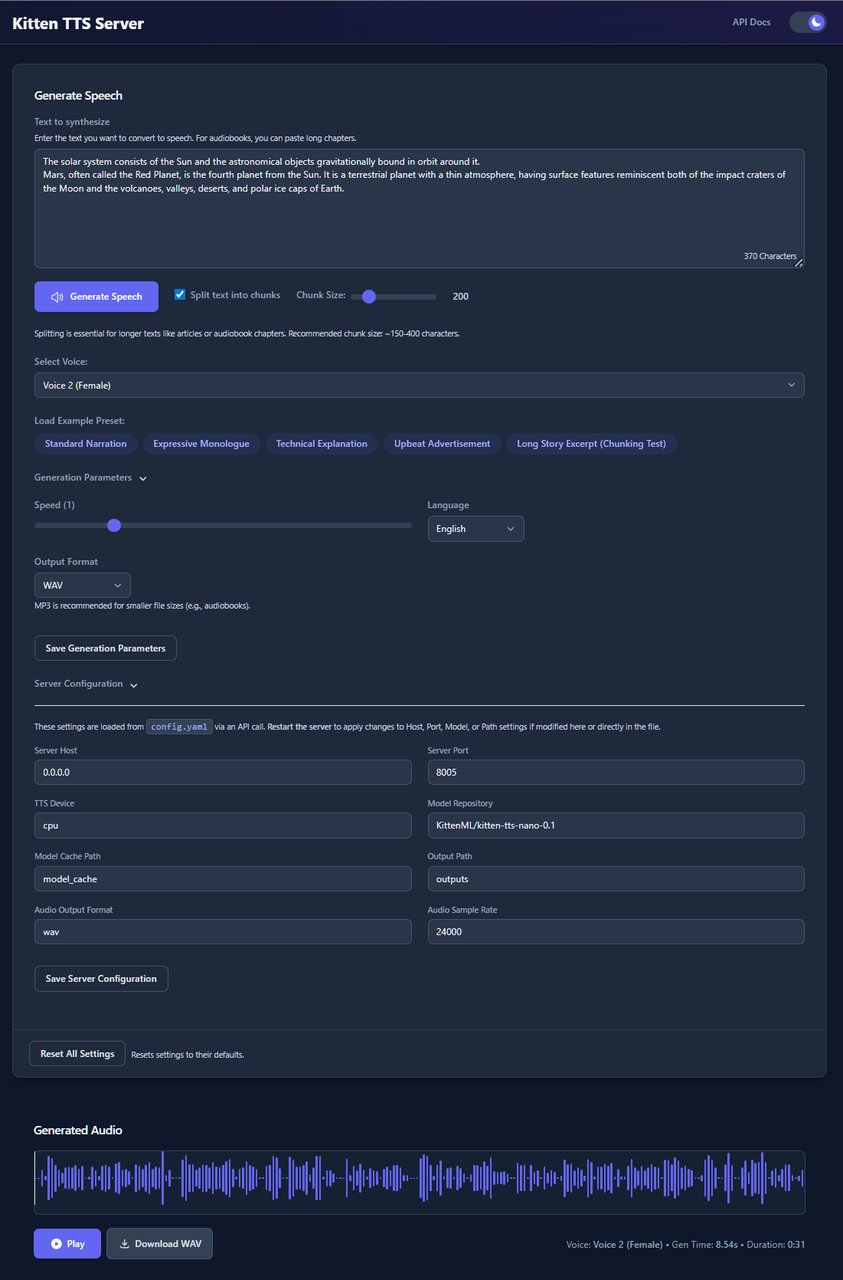Disable the Split text into chunks checkbox

(x=179, y=294)
